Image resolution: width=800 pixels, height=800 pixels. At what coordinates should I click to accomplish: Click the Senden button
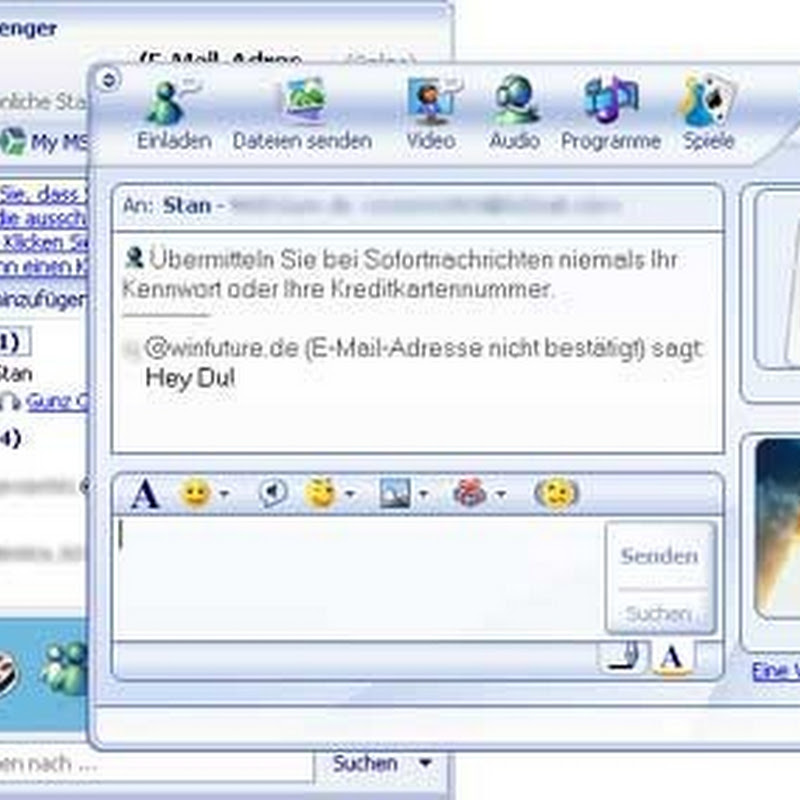[659, 556]
